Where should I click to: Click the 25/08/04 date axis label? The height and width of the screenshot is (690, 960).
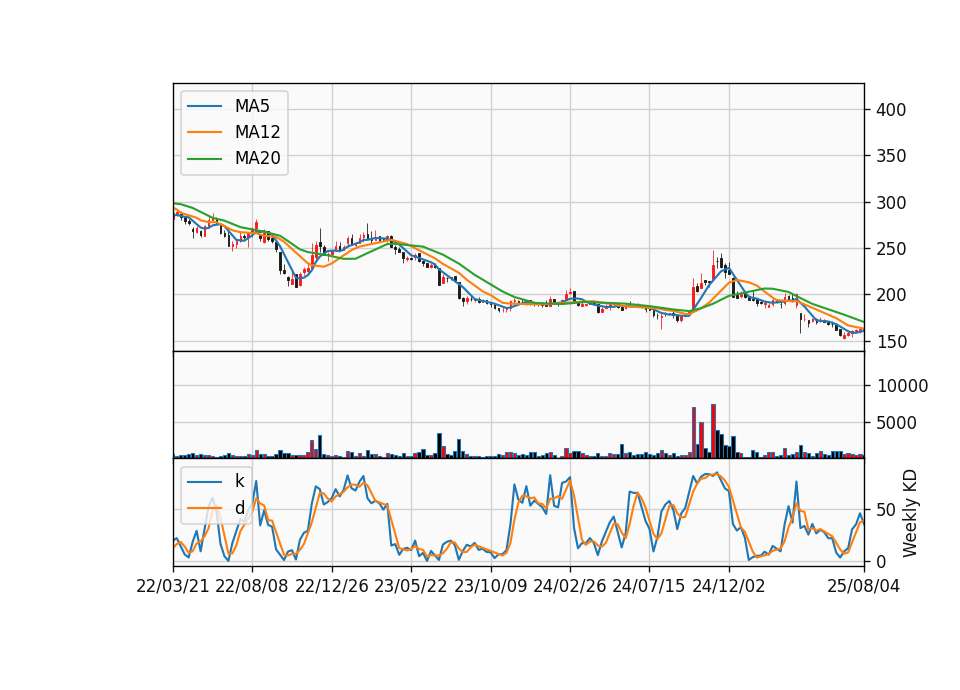[x=864, y=586]
